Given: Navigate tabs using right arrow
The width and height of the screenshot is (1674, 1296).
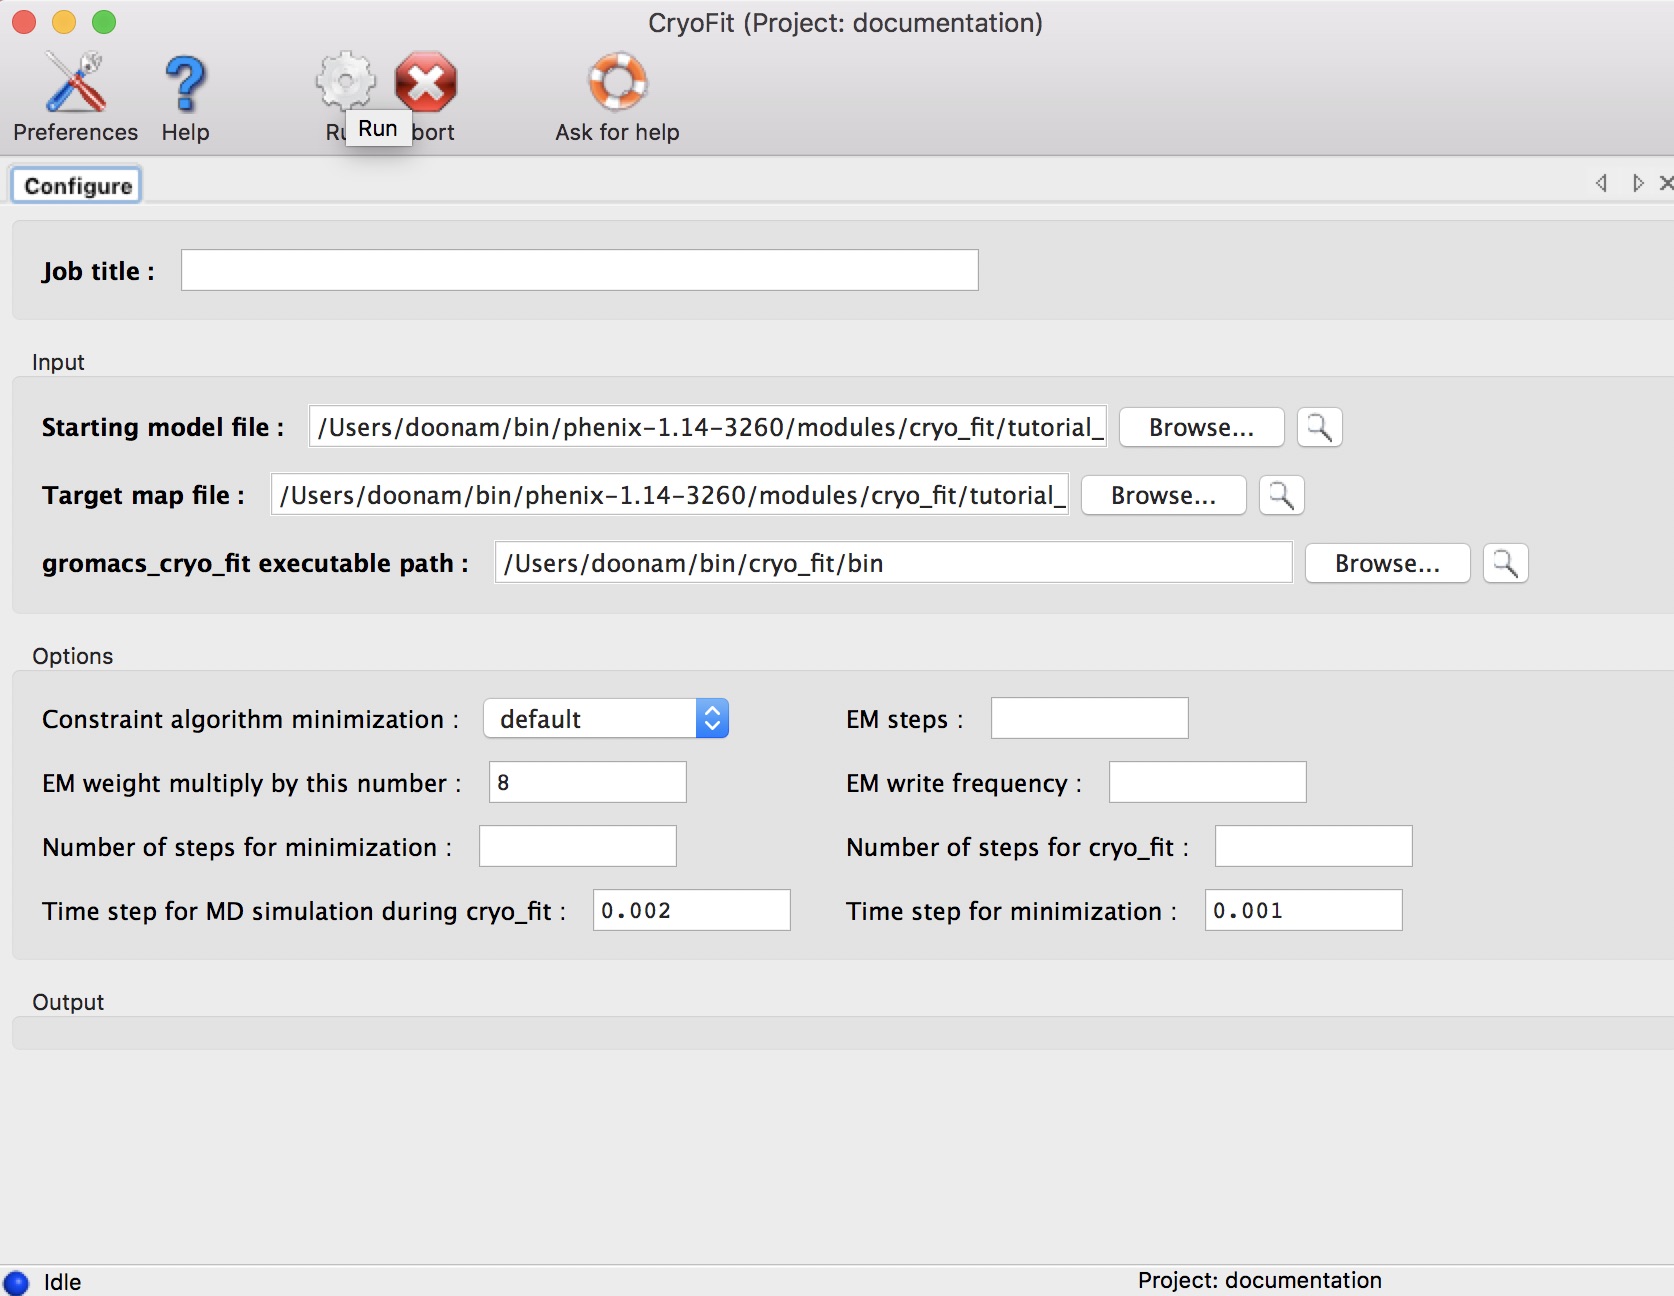Looking at the screenshot, I should coord(1637,183).
